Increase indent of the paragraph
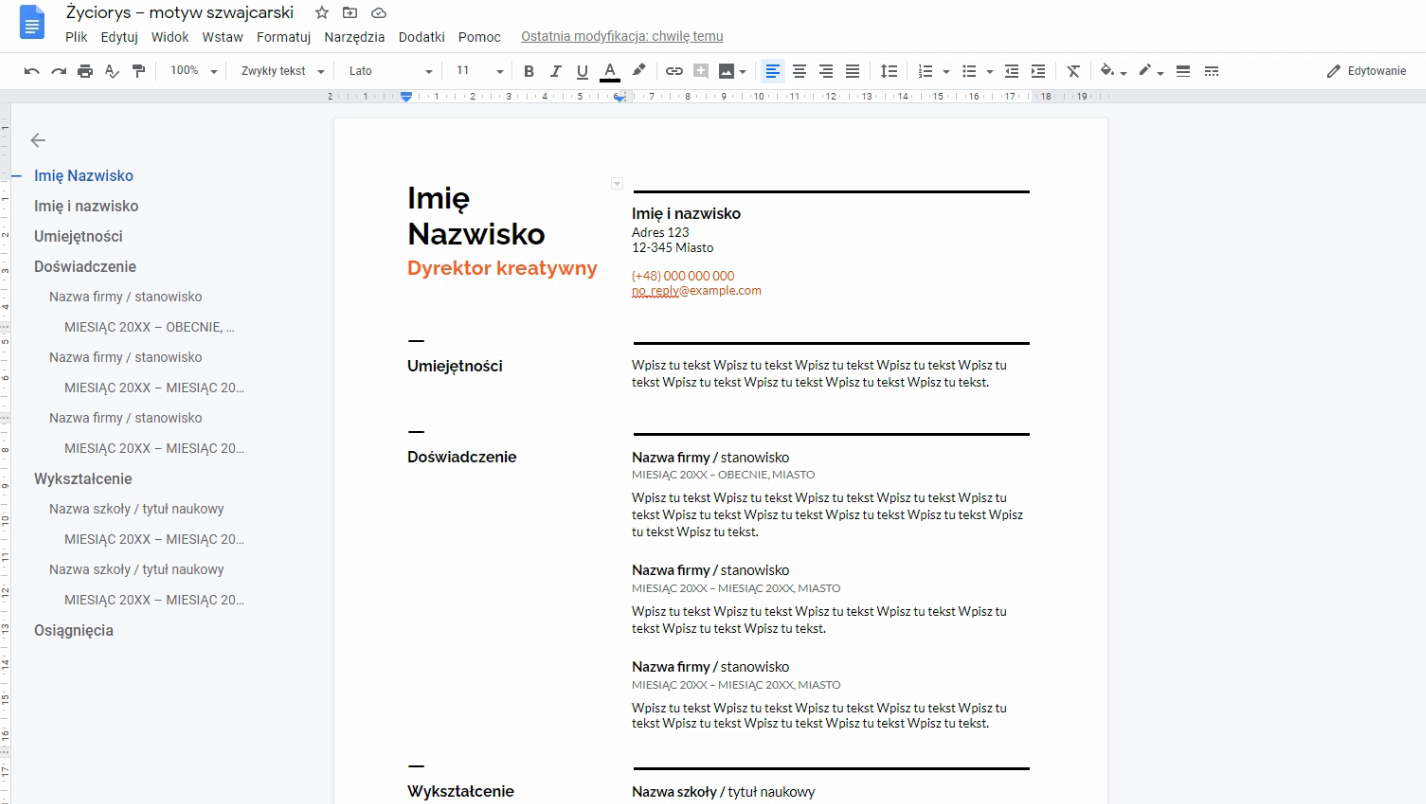The height and width of the screenshot is (804, 1426). (x=1038, y=71)
